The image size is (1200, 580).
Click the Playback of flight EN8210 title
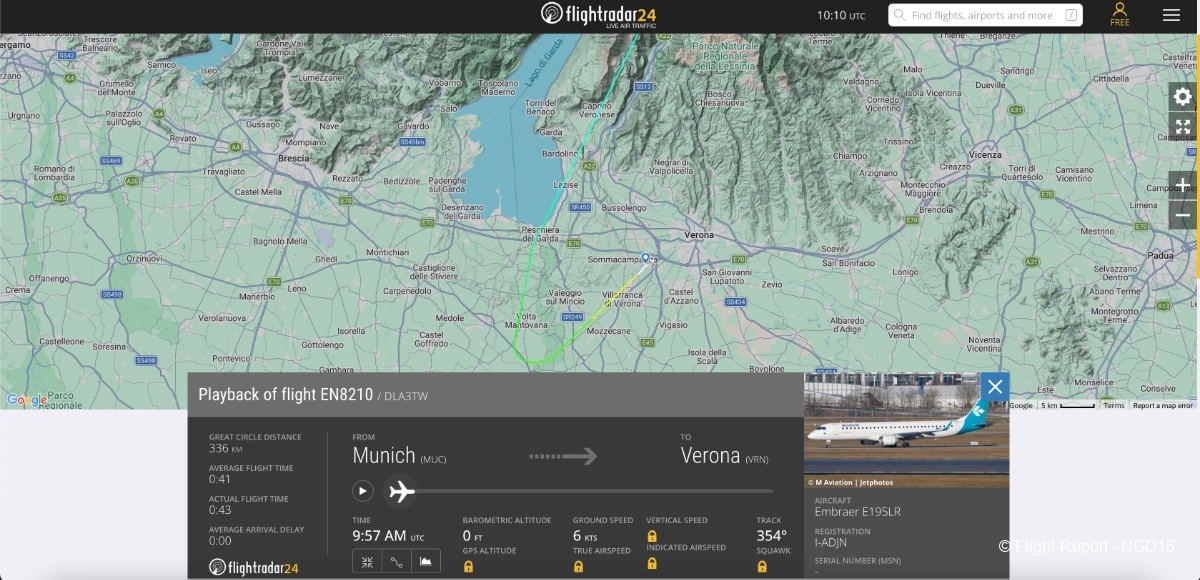tap(285, 395)
